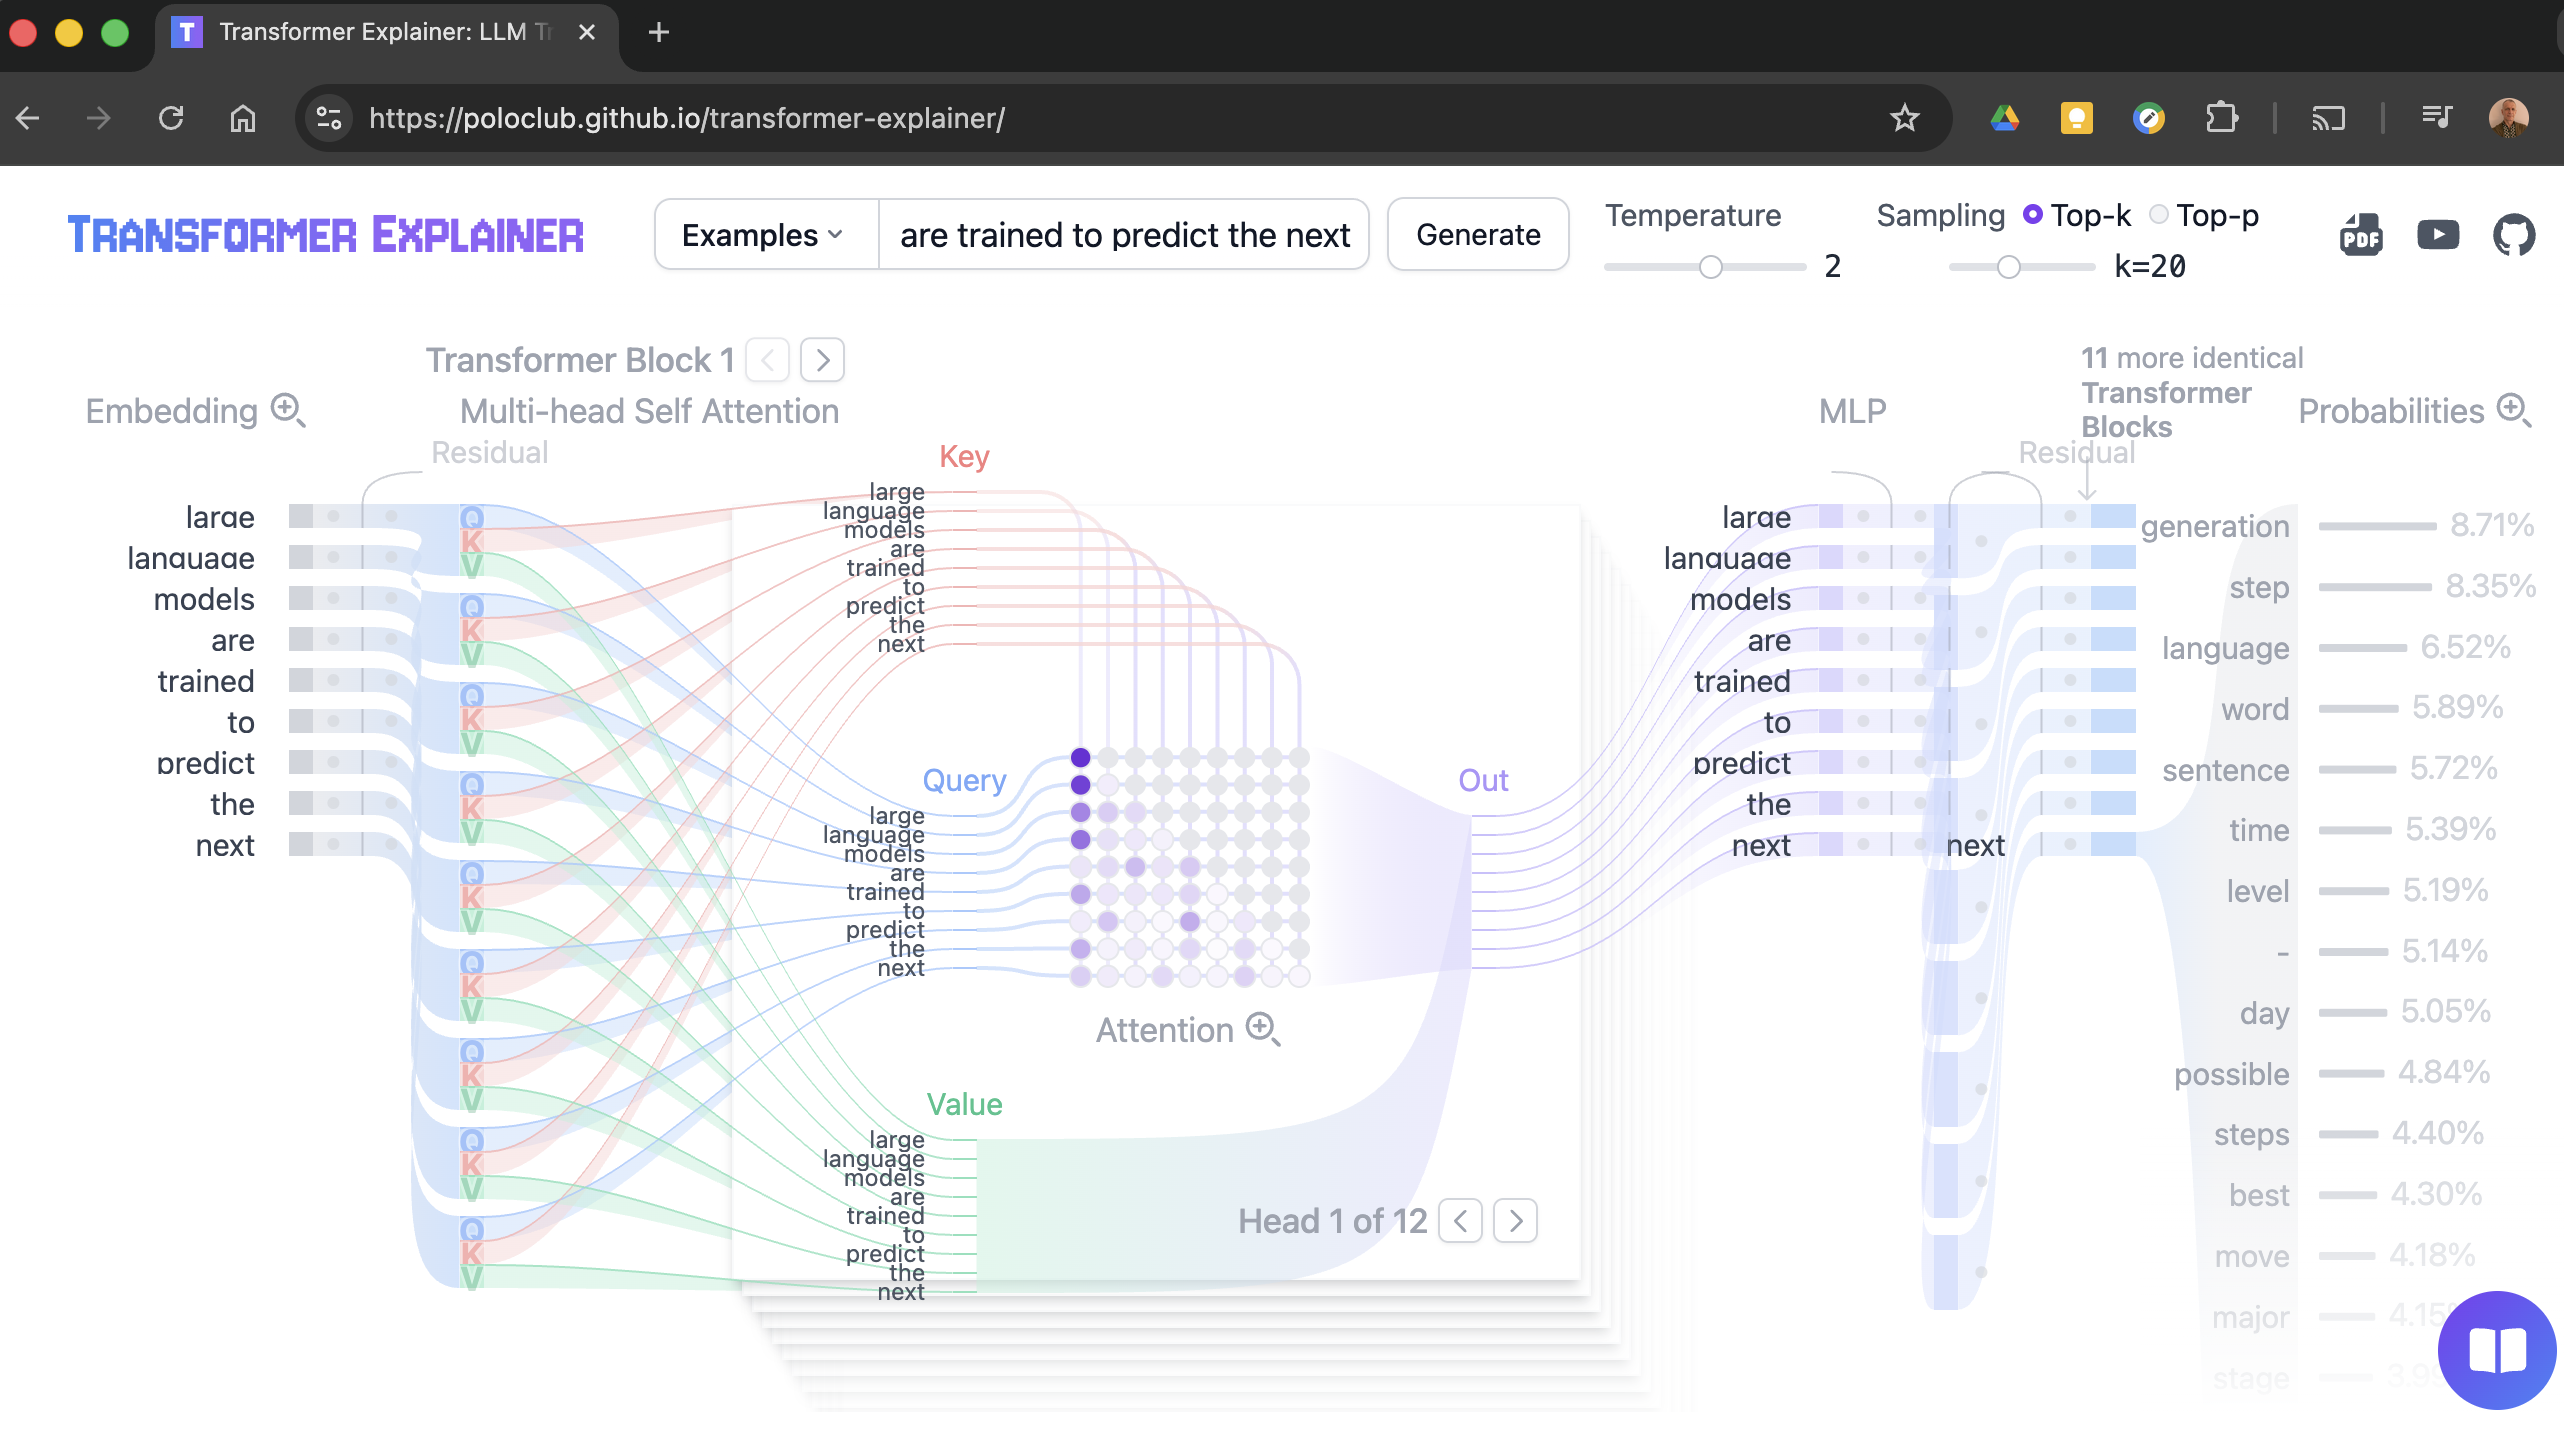Screen dimensions: 2564x1450
Task: Open a new browser tab
Action: pyautogui.click(x=658, y=32)
